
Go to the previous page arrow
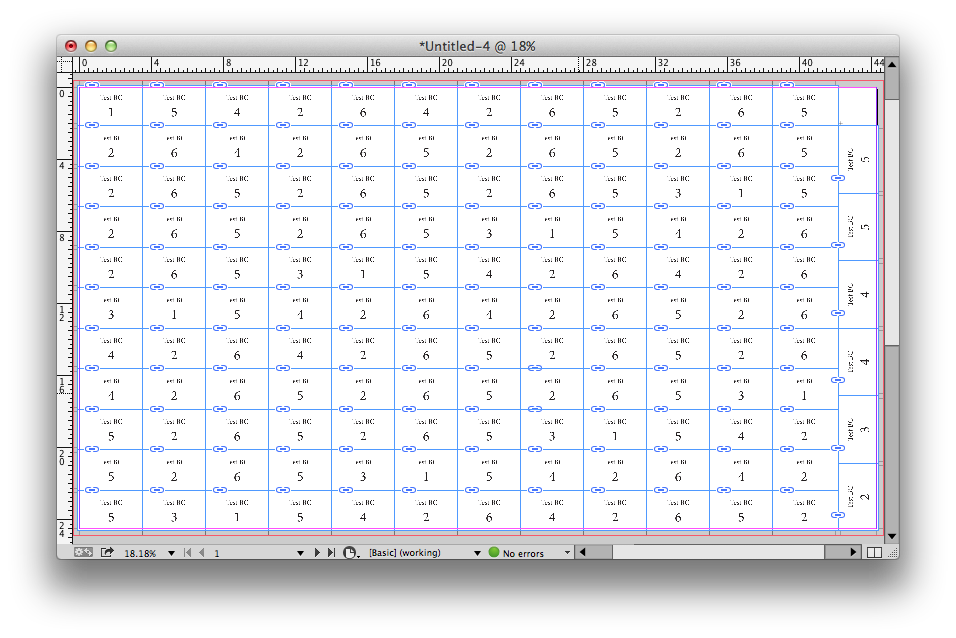[201, 552]
